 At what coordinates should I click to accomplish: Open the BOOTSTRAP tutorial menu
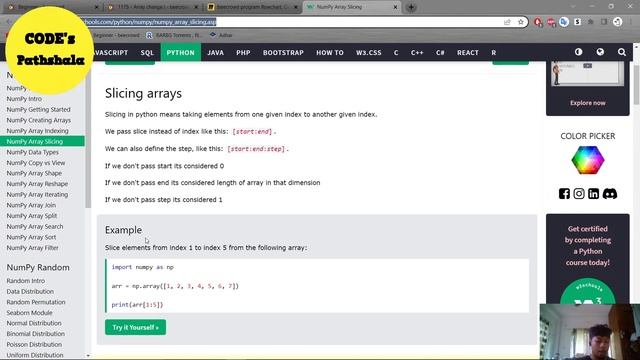[283, 53]
